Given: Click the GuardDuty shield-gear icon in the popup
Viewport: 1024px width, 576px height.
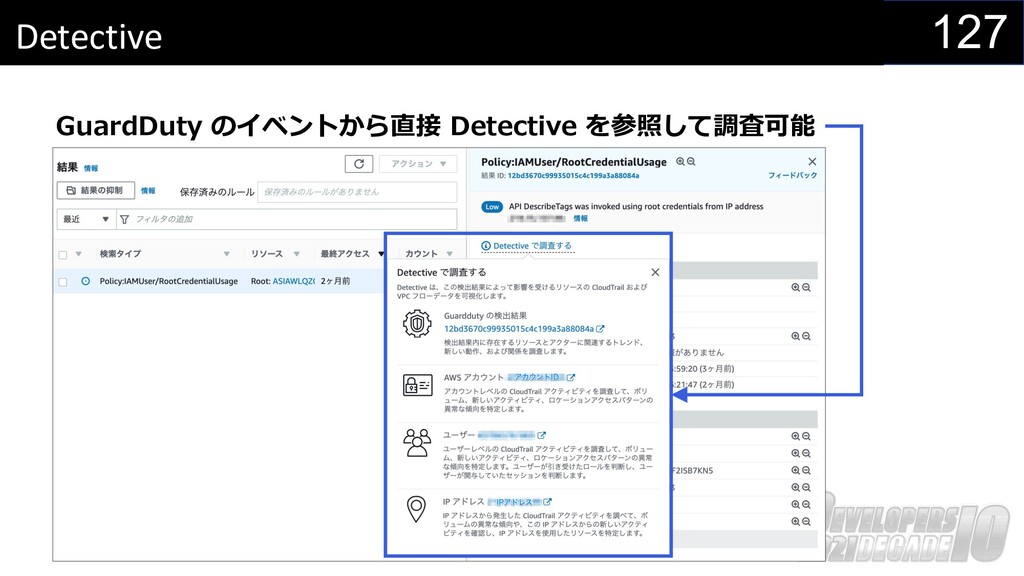Looking at the screenshot, I should (417, 323).
